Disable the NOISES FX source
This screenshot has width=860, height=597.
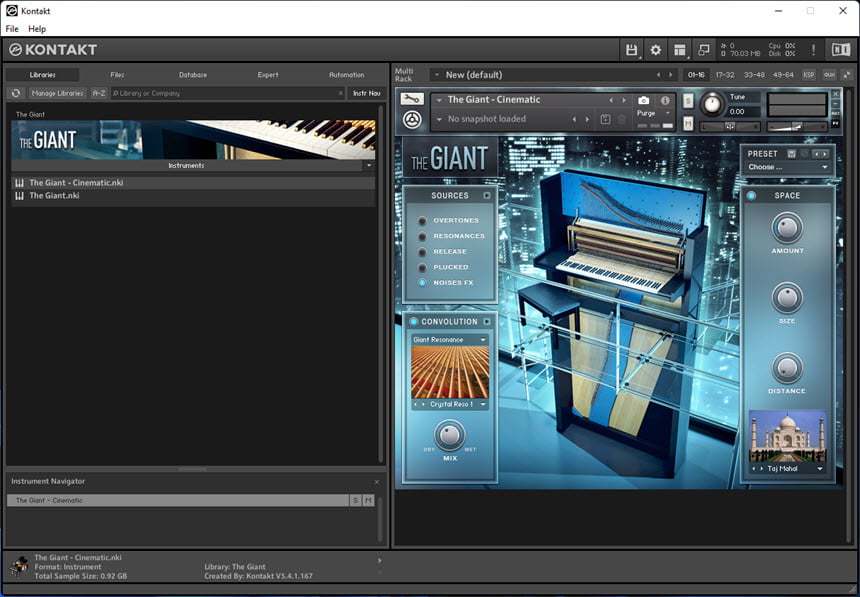click(422, 283)
